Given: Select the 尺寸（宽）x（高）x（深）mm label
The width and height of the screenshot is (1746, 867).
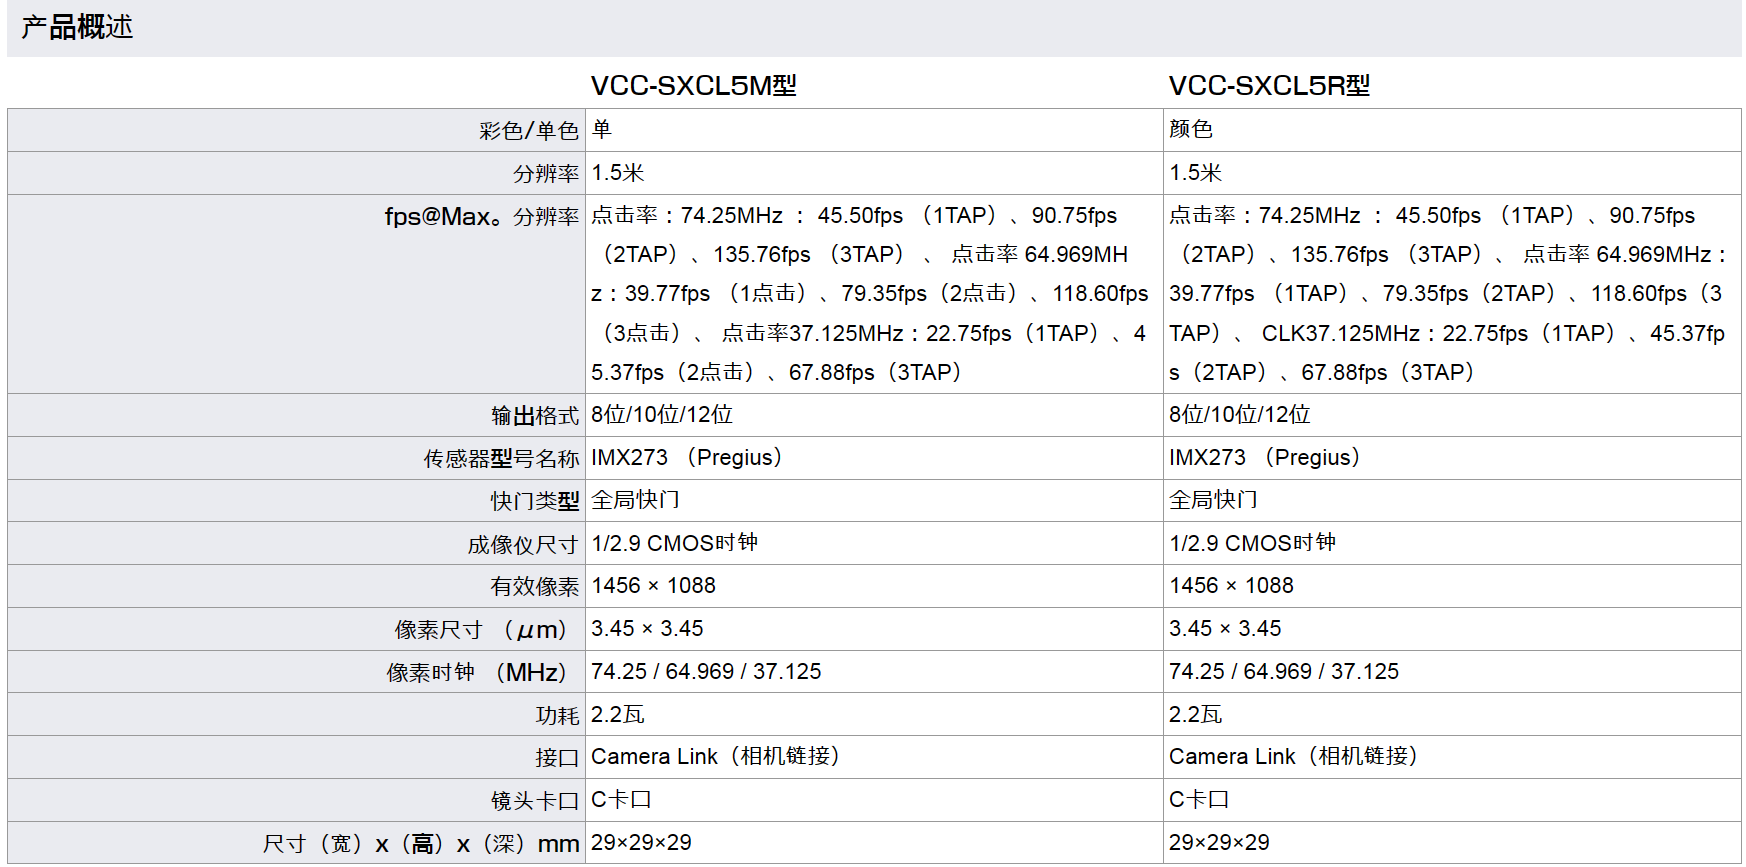Looking at the screenshot, I should 421,845.
